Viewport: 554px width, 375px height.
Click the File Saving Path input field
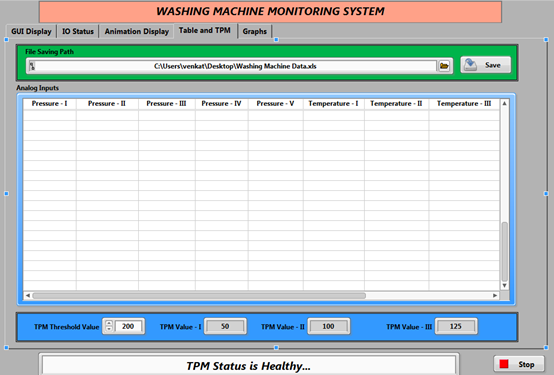[235, 66]
